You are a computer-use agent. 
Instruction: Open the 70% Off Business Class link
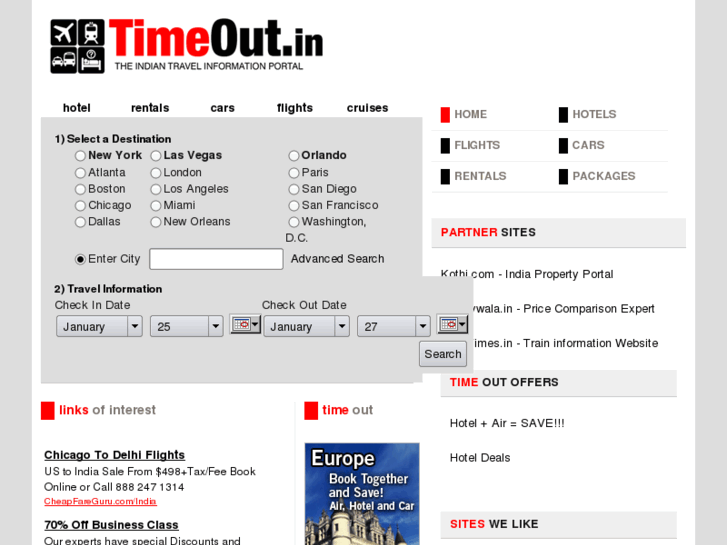(111, 525)
